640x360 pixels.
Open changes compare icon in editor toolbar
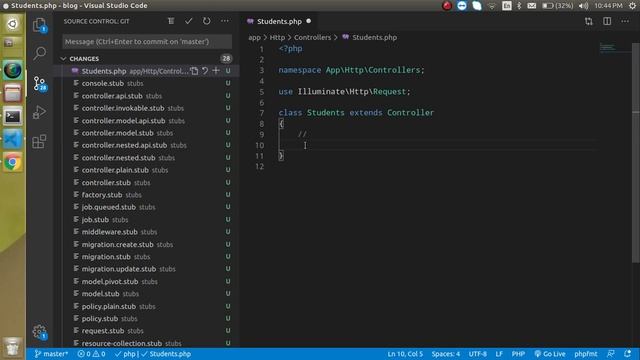pos(589,21)
